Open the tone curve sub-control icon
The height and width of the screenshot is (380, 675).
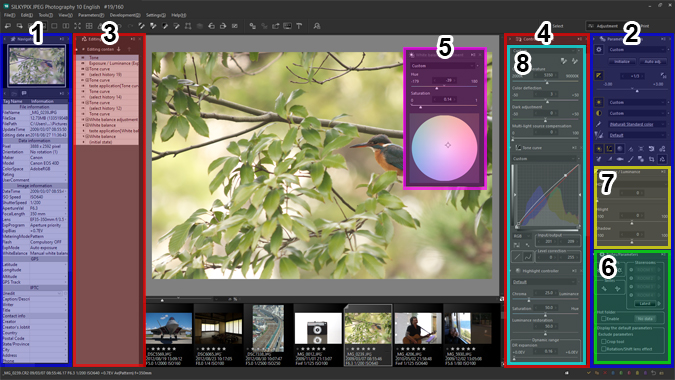(609, 149)
